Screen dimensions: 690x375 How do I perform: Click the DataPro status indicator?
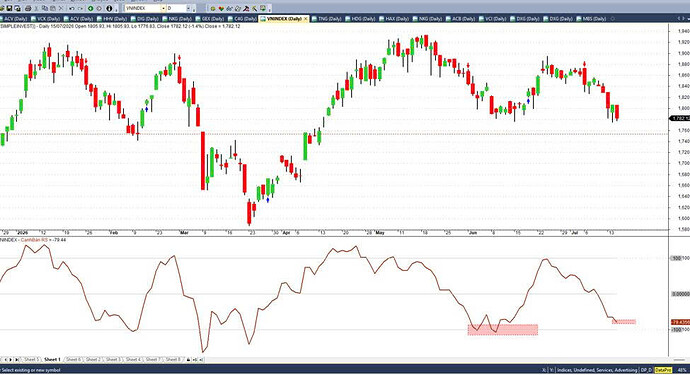663,370
